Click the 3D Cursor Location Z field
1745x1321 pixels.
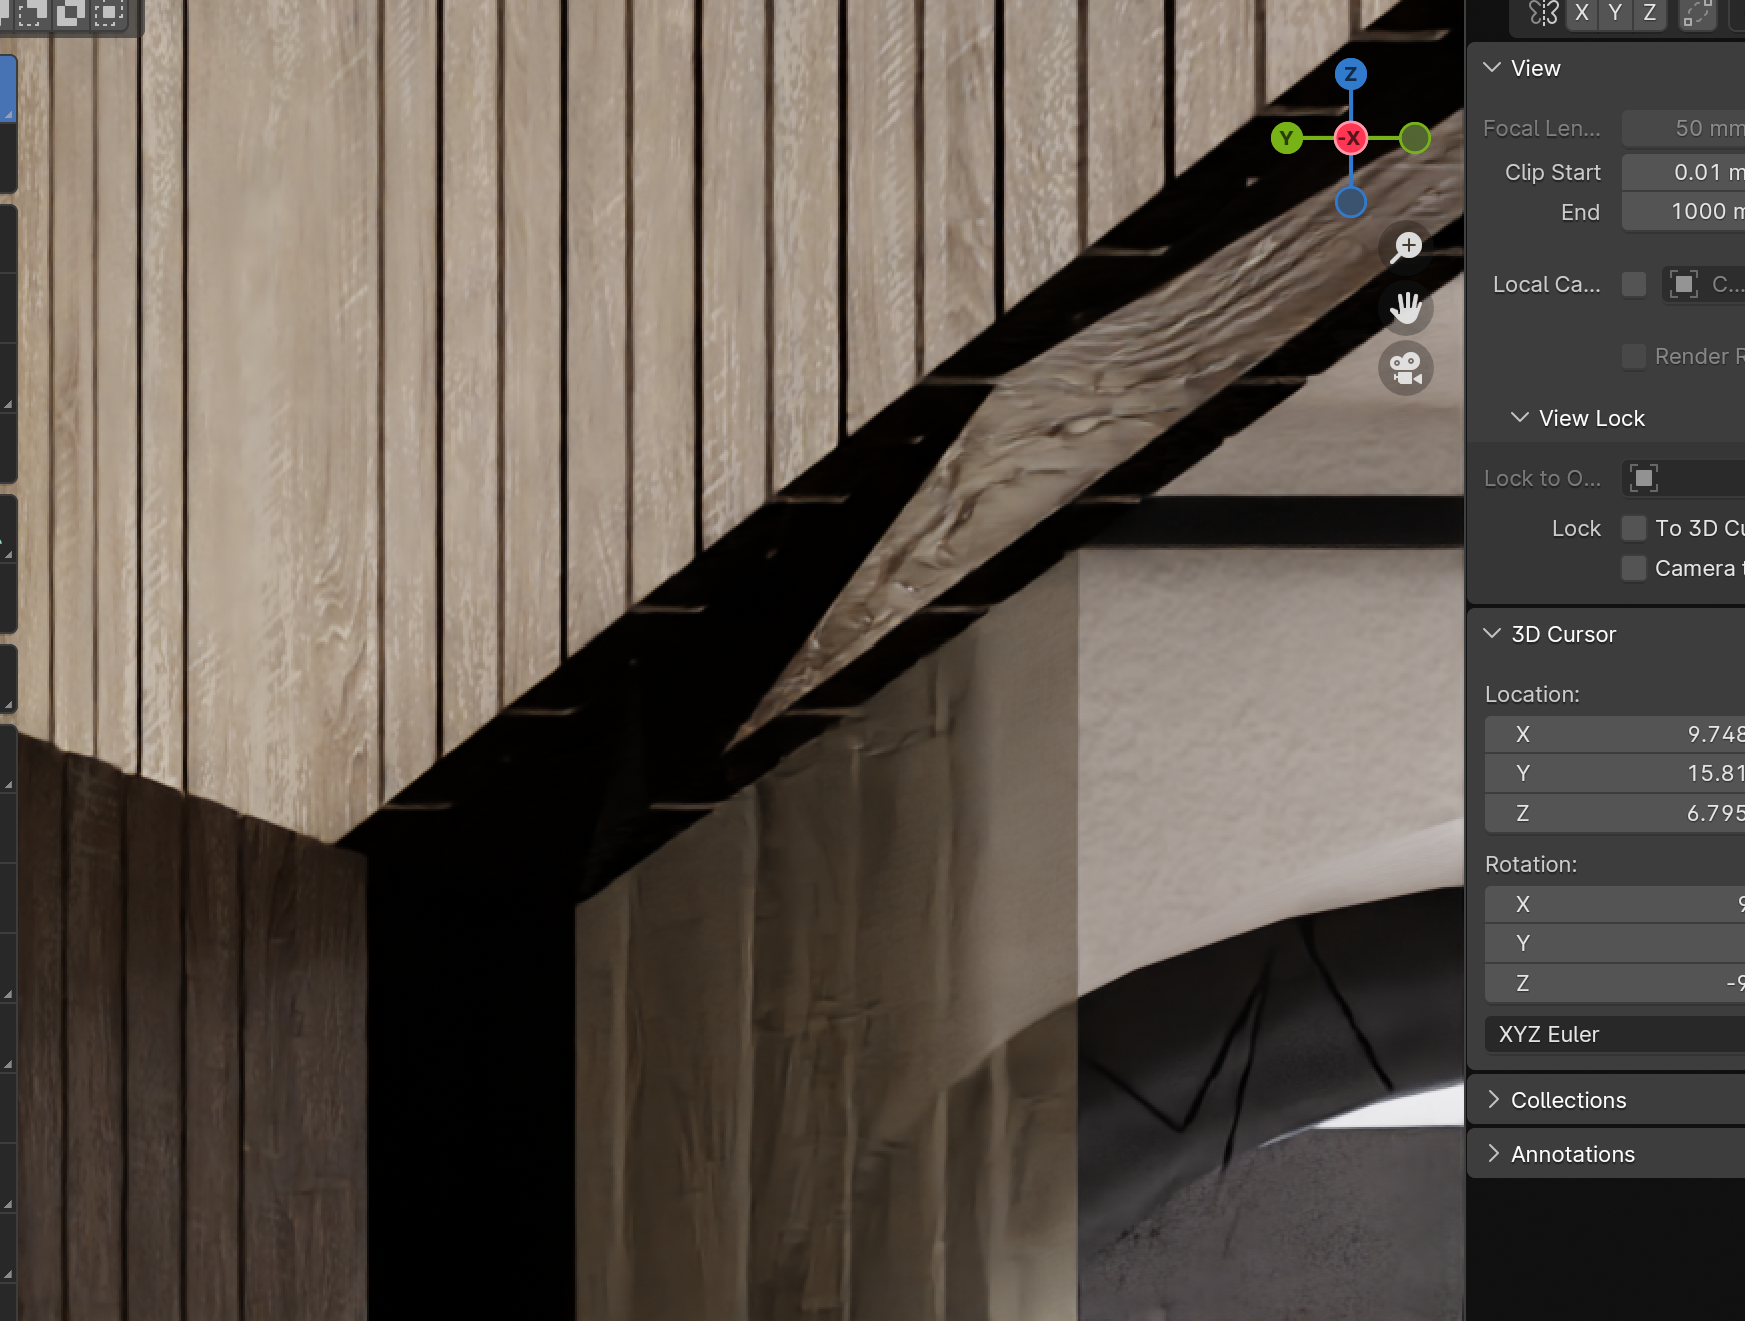click(1615, 813)
